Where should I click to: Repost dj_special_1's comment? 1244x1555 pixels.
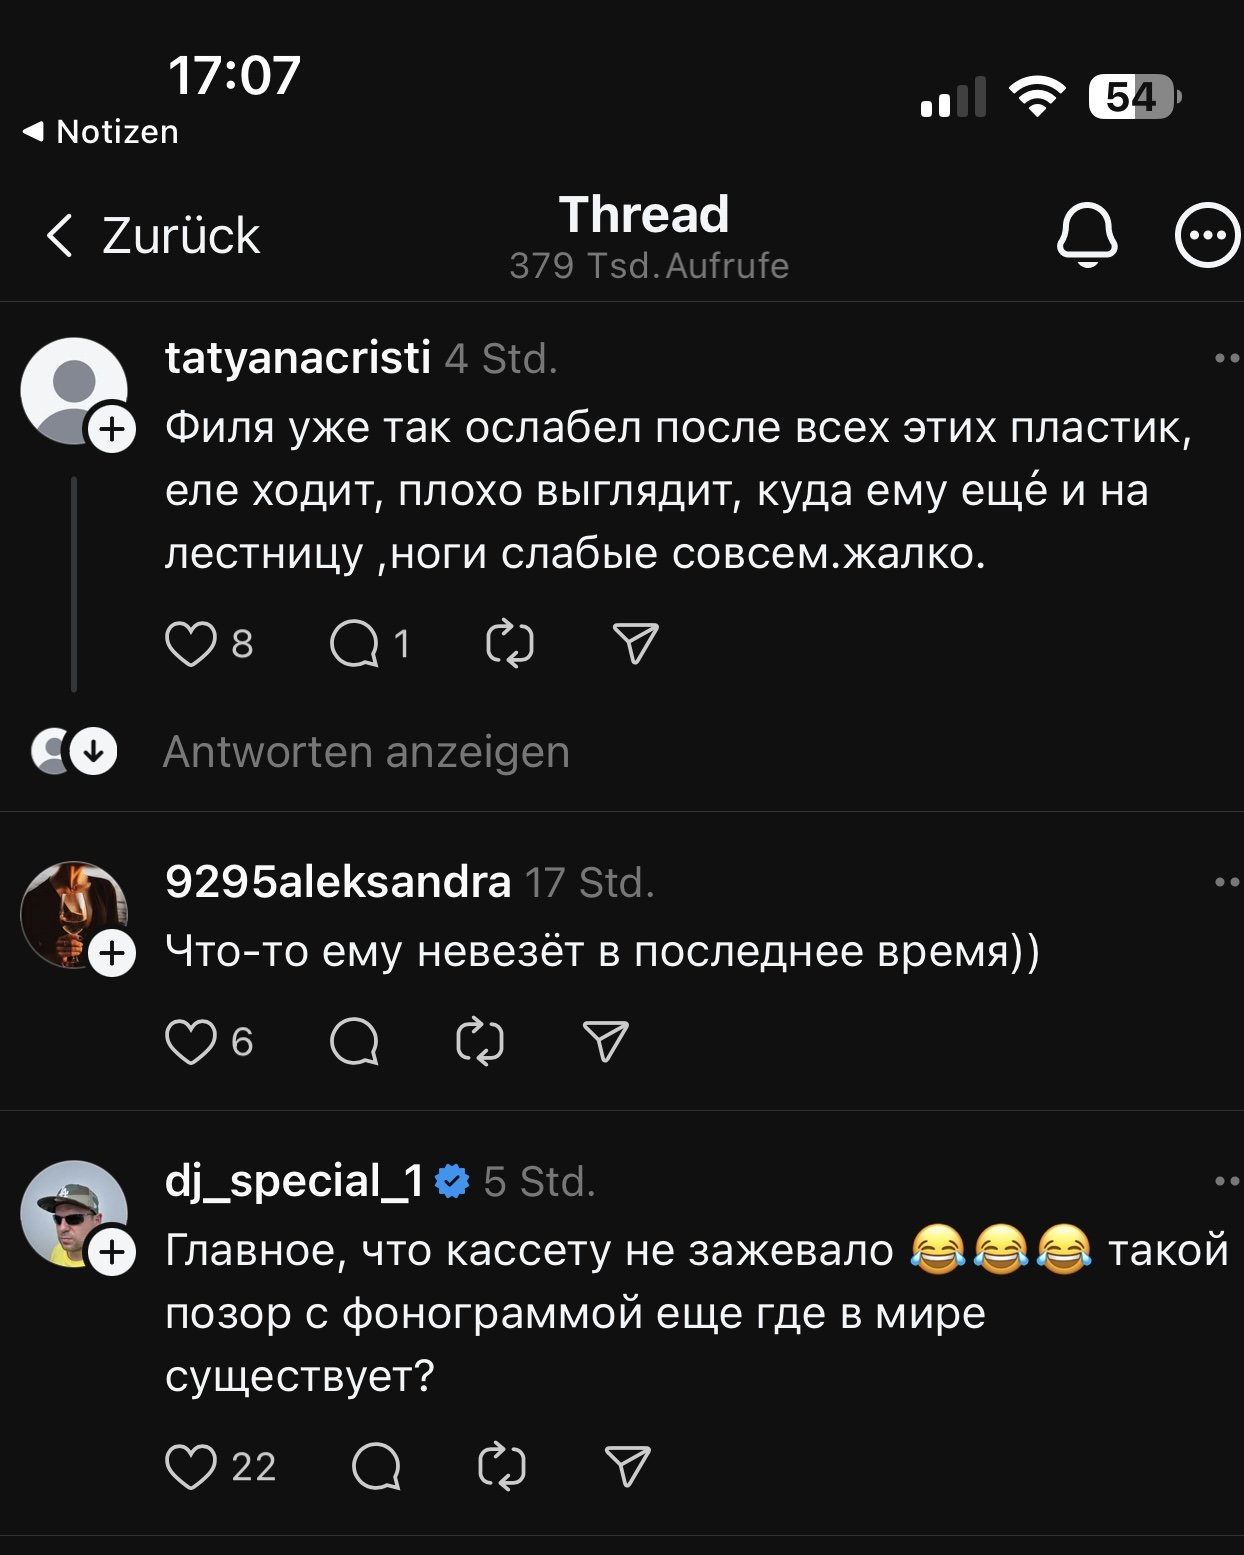(502, 1467)
